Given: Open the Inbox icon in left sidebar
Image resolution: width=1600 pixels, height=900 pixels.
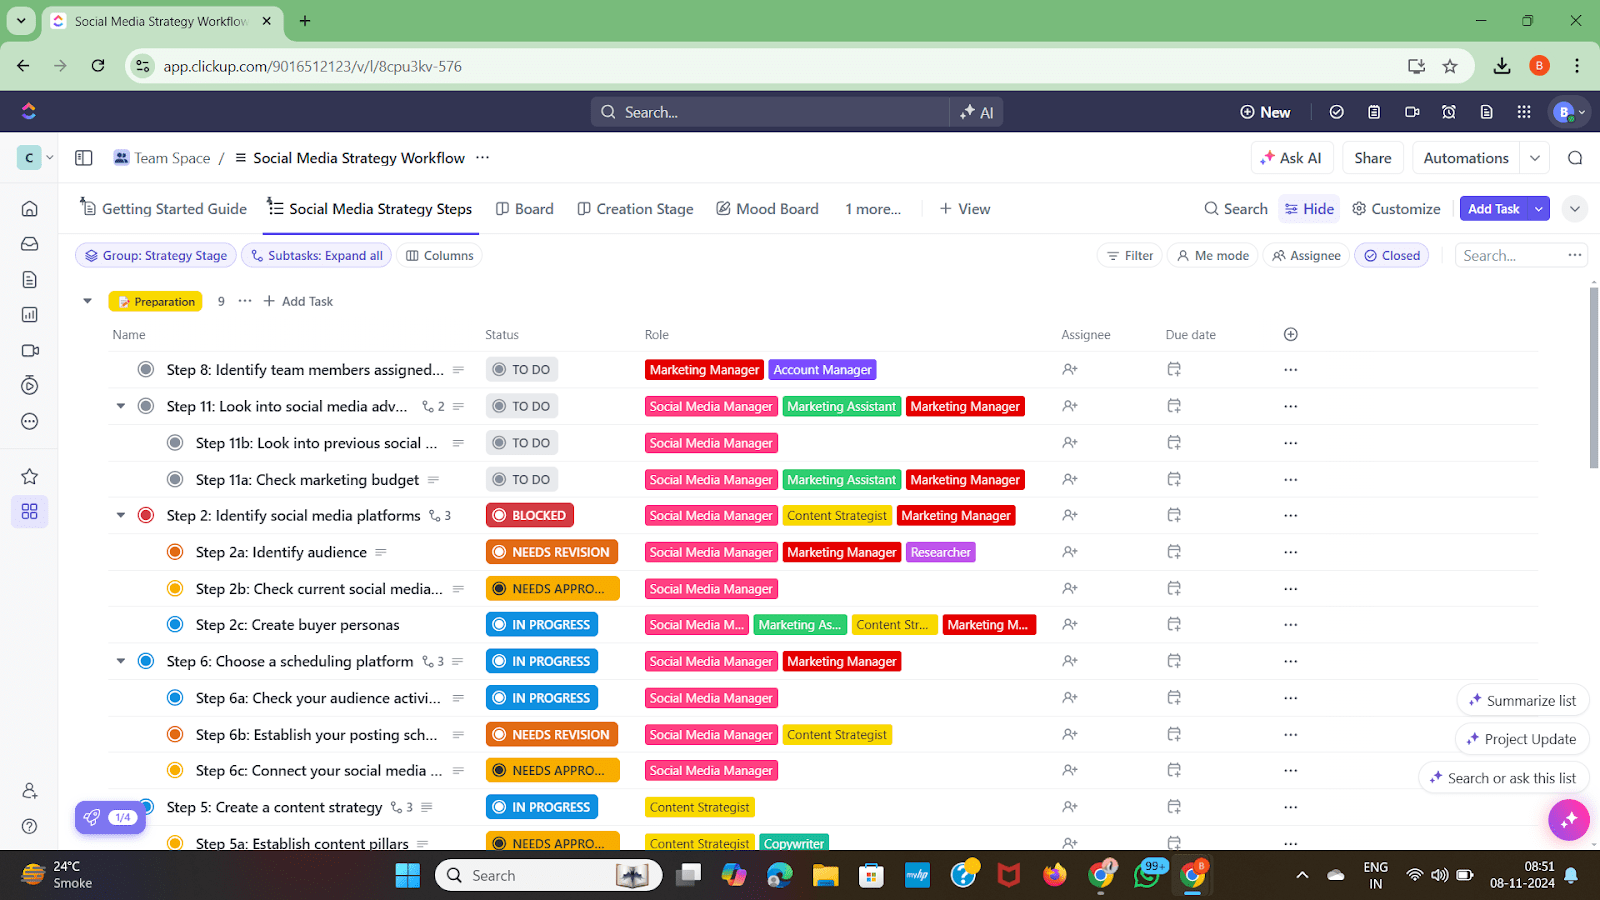Looking at the screenshot, I should [x=29, y=244].
